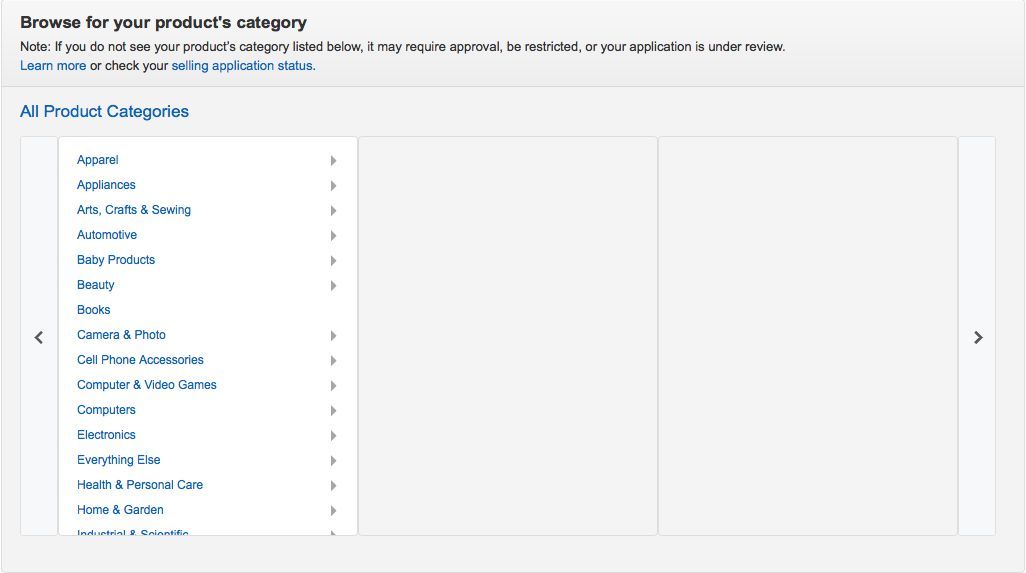Open the Computers category
Viewport: 1026px width, 573px height.
coord(106,410)
